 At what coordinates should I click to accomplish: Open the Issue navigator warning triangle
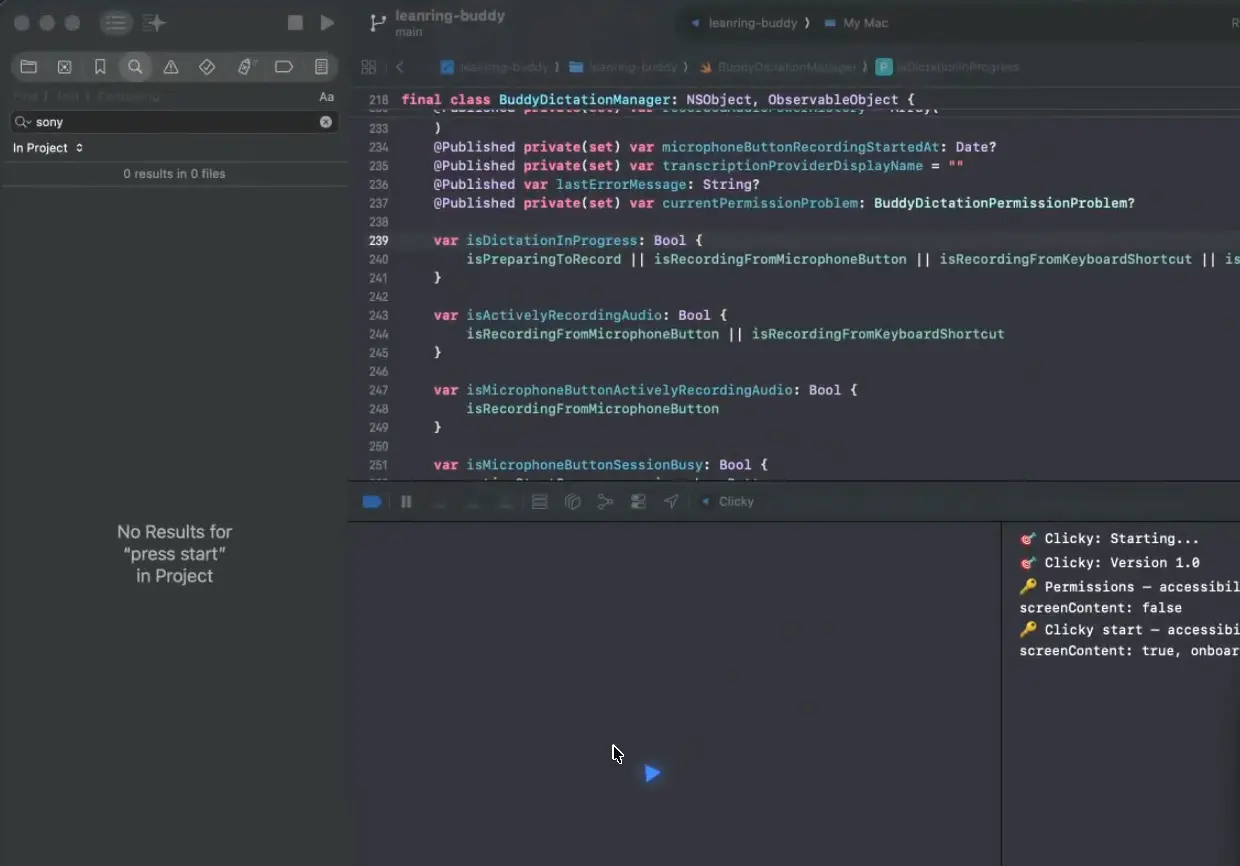(171, 66)
